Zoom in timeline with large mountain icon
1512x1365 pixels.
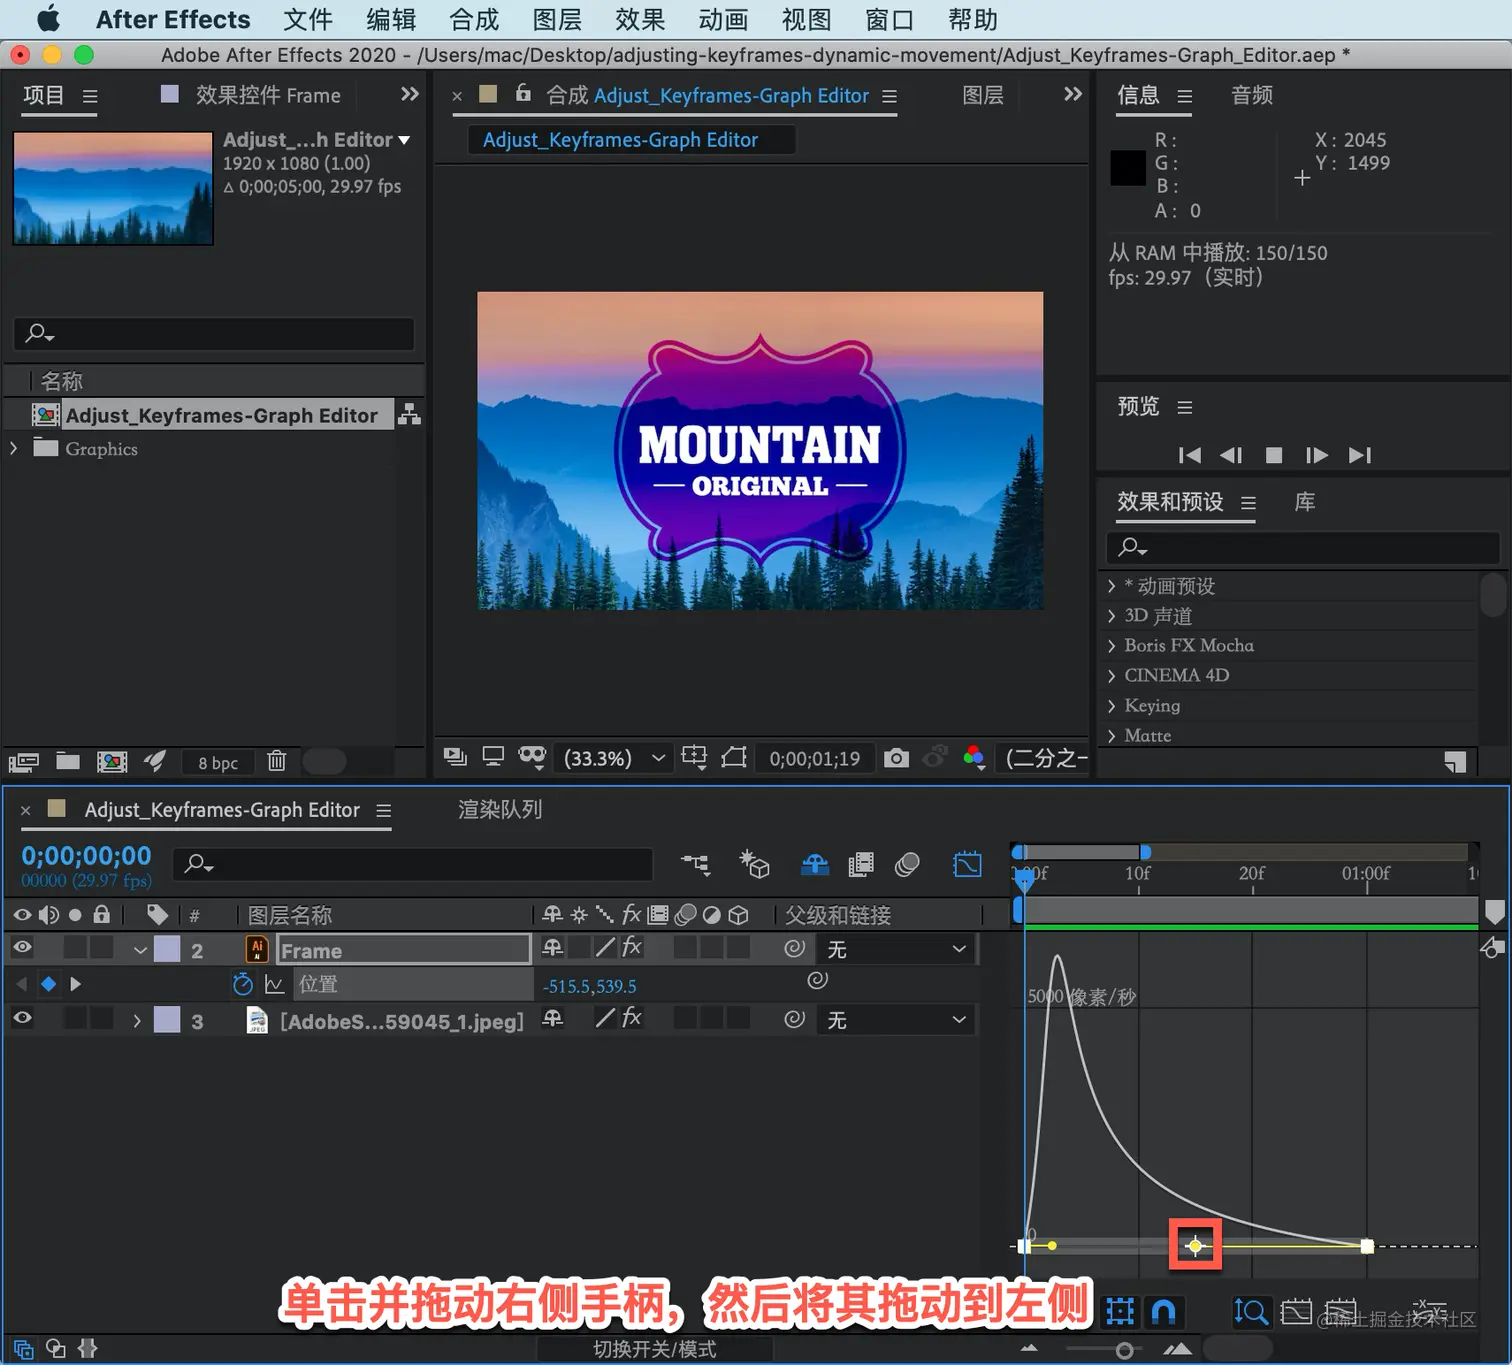pyautogui.click(x=1178, y=1349)
